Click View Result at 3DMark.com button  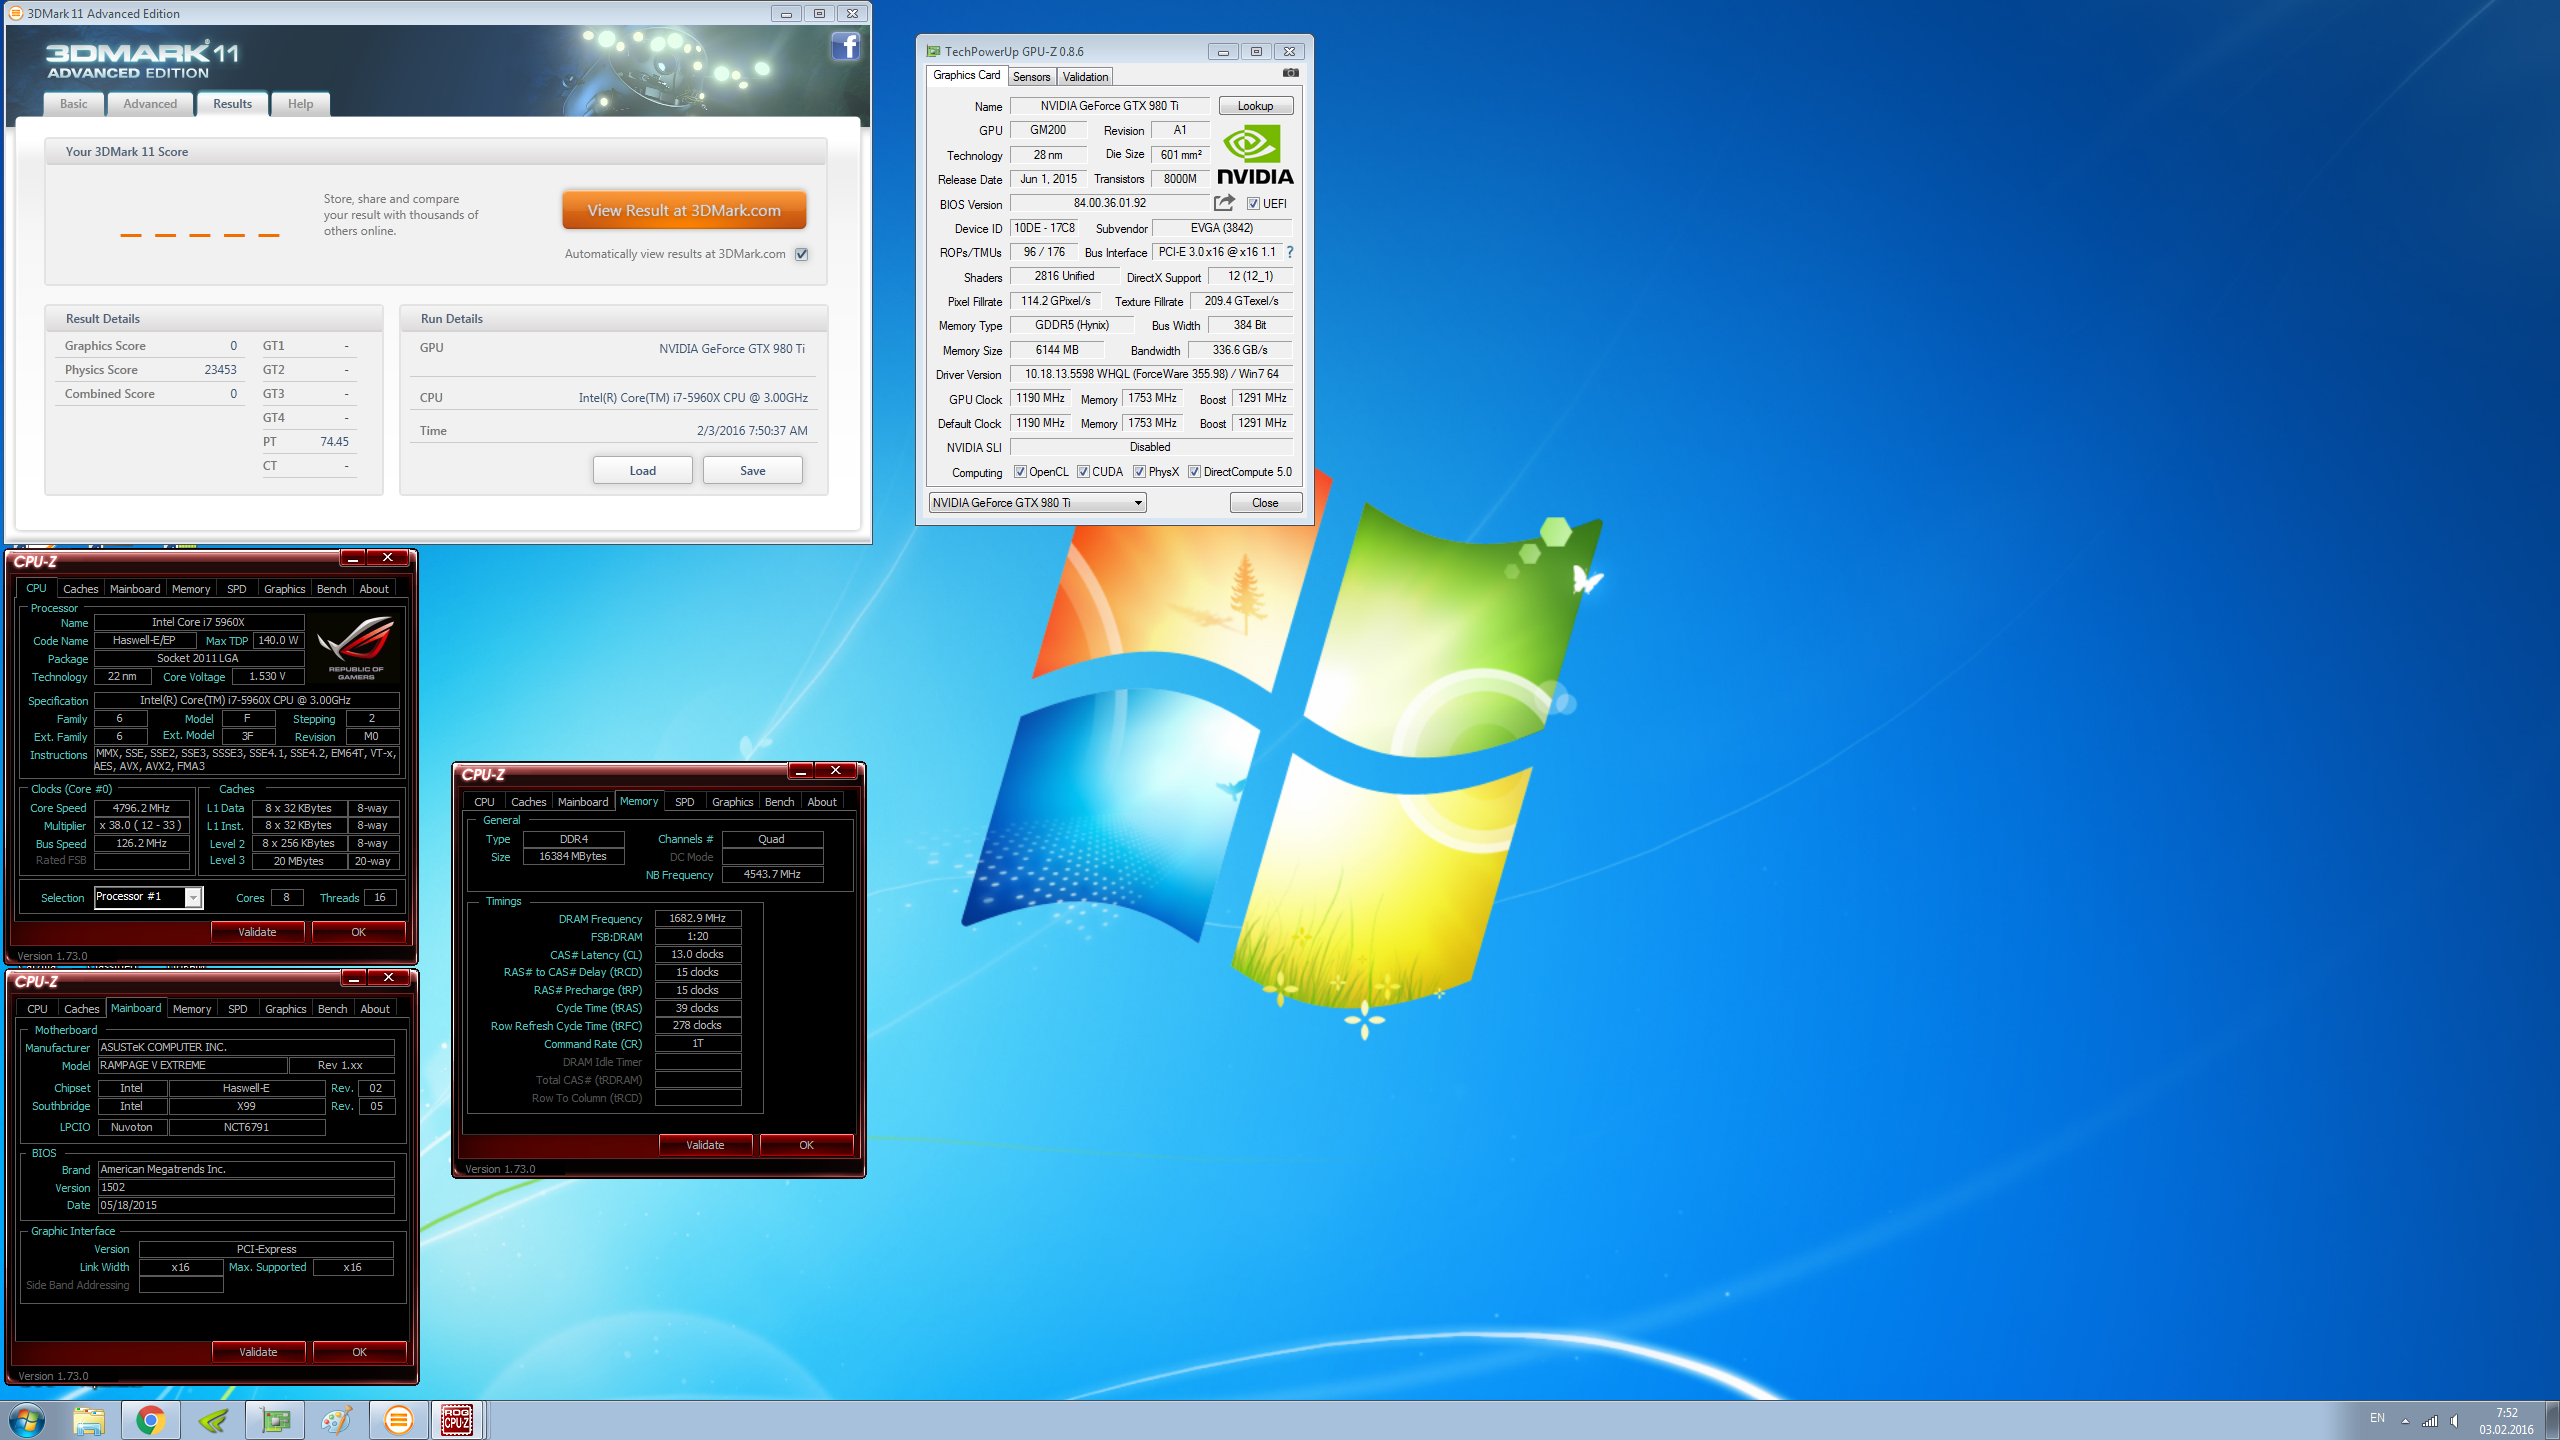684,210
